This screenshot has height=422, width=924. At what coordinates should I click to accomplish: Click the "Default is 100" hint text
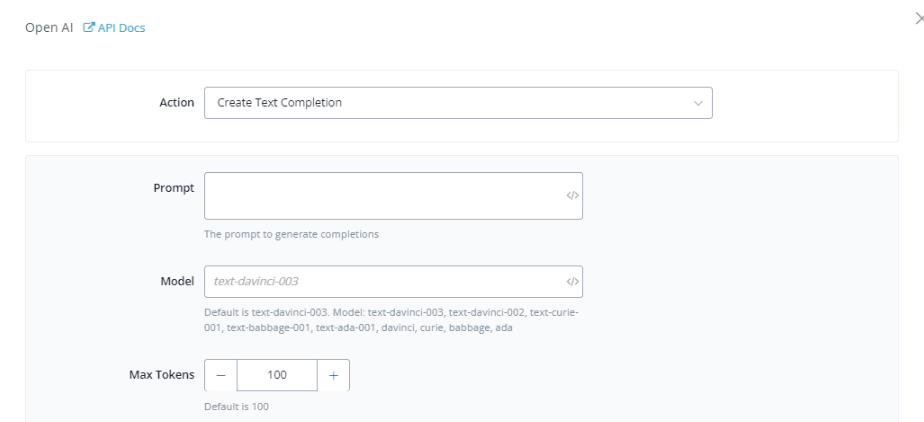(236, 407)
